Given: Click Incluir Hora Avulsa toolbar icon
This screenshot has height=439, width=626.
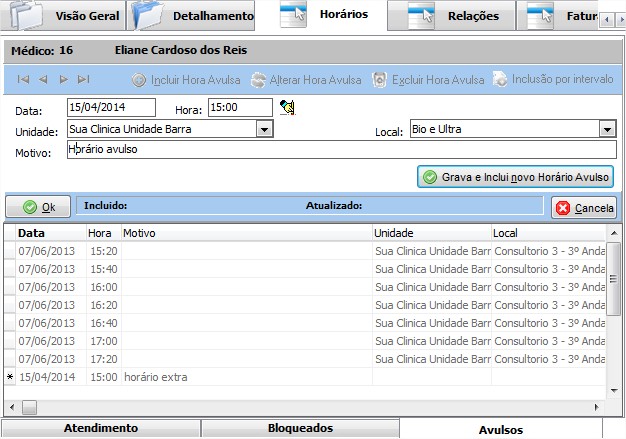Looking at the screenshot, I should 140,79.
